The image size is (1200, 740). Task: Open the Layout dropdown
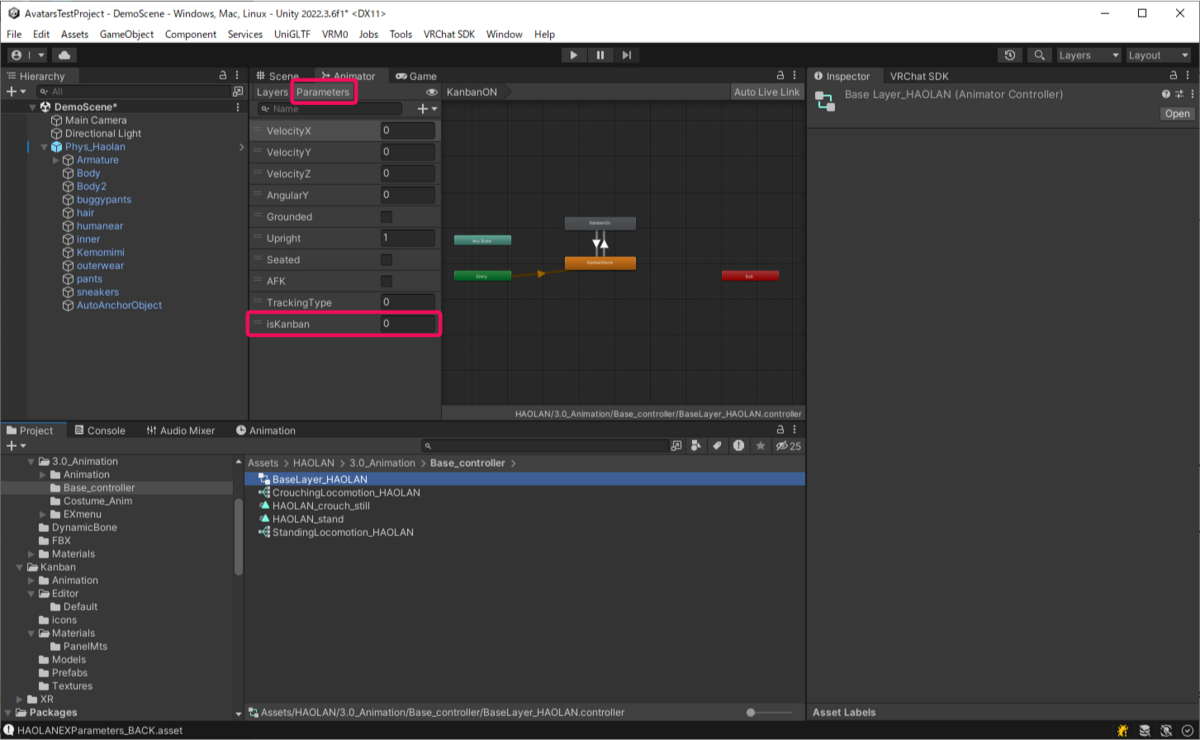tap(1159, 55)
